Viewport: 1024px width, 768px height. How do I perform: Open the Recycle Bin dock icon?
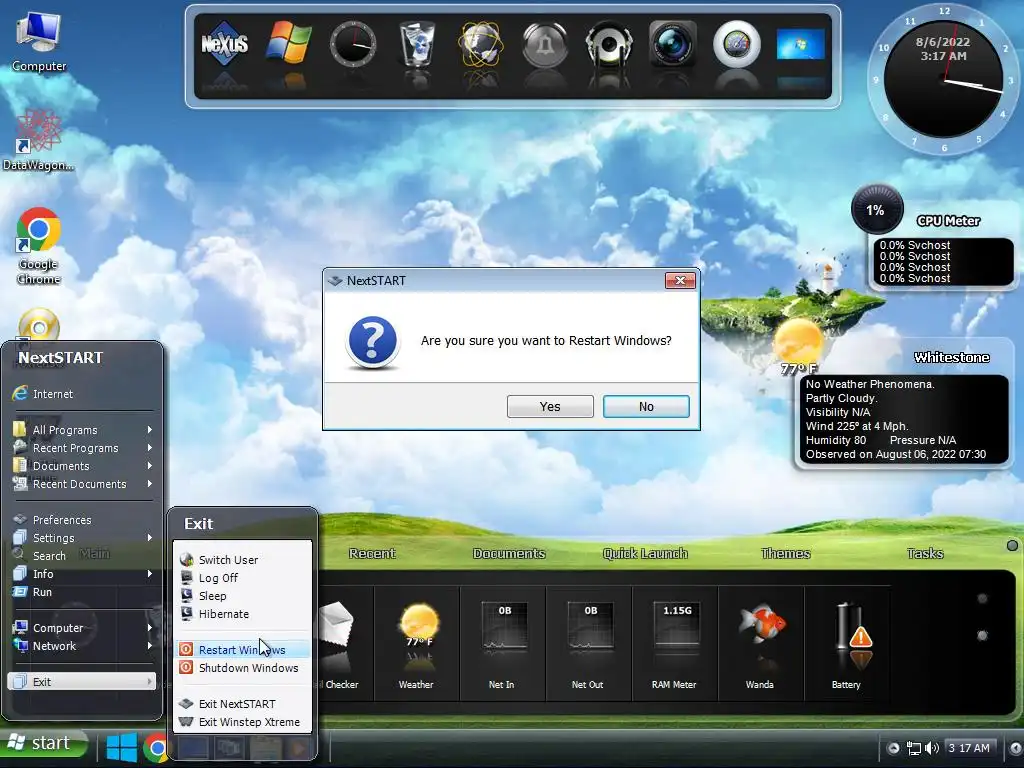point(417,44)
